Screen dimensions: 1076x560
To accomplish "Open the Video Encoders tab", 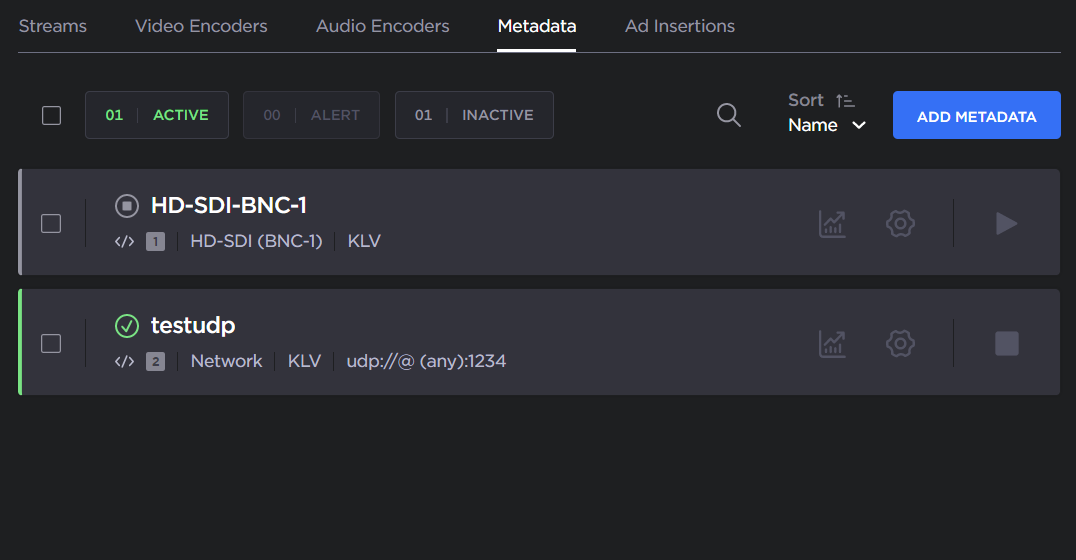I will [201, 26].
